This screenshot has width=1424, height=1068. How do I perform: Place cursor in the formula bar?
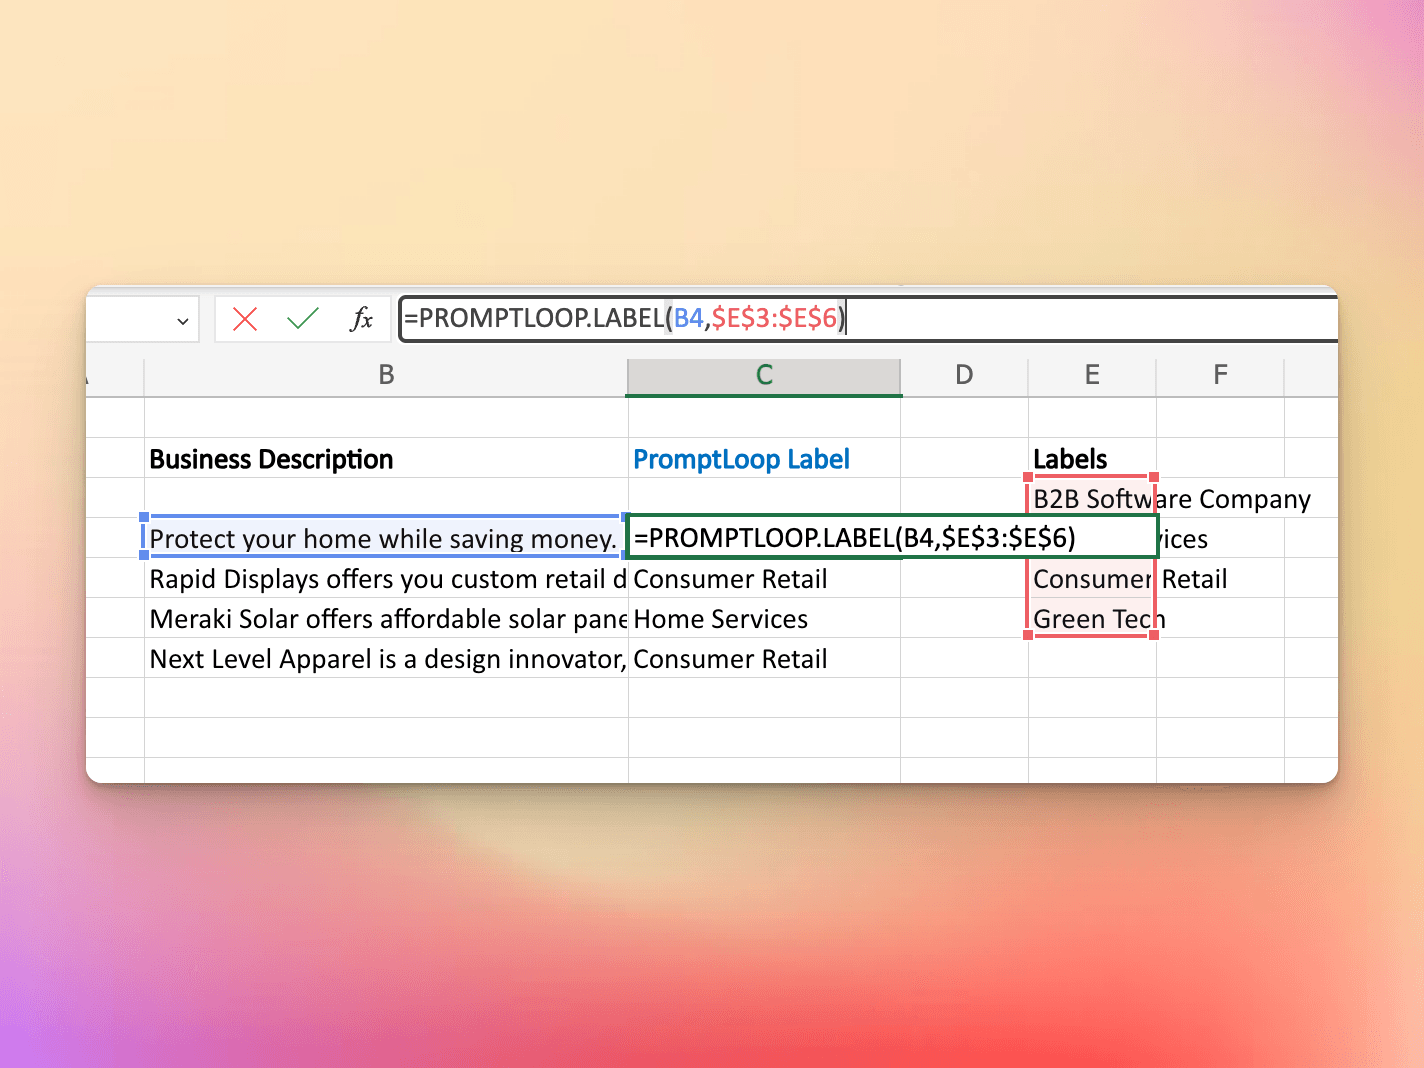pyautogui.click(x=1000, y=318)
